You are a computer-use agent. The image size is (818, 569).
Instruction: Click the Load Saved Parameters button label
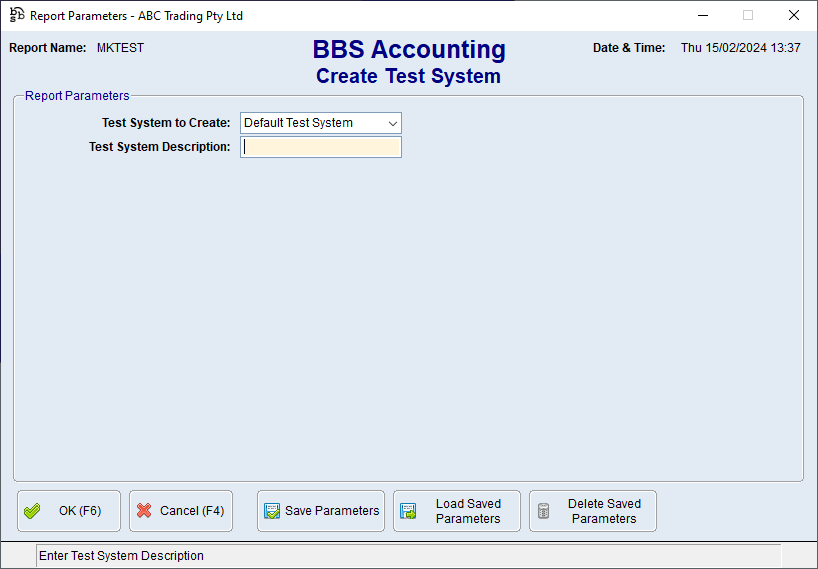pyautogui.click(x=468, y=511)
